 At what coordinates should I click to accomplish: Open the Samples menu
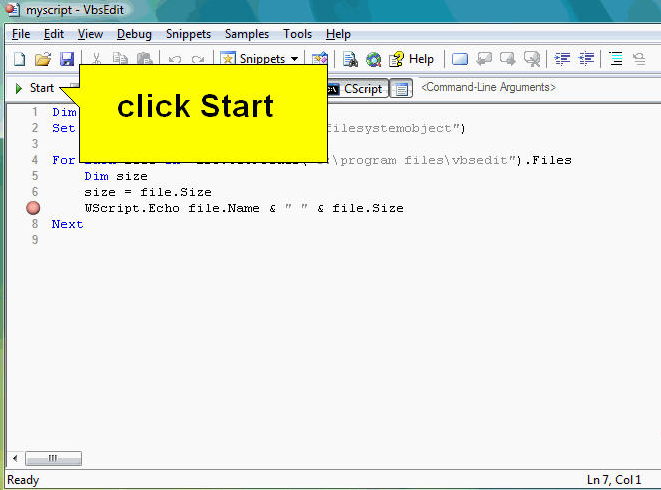247,34
